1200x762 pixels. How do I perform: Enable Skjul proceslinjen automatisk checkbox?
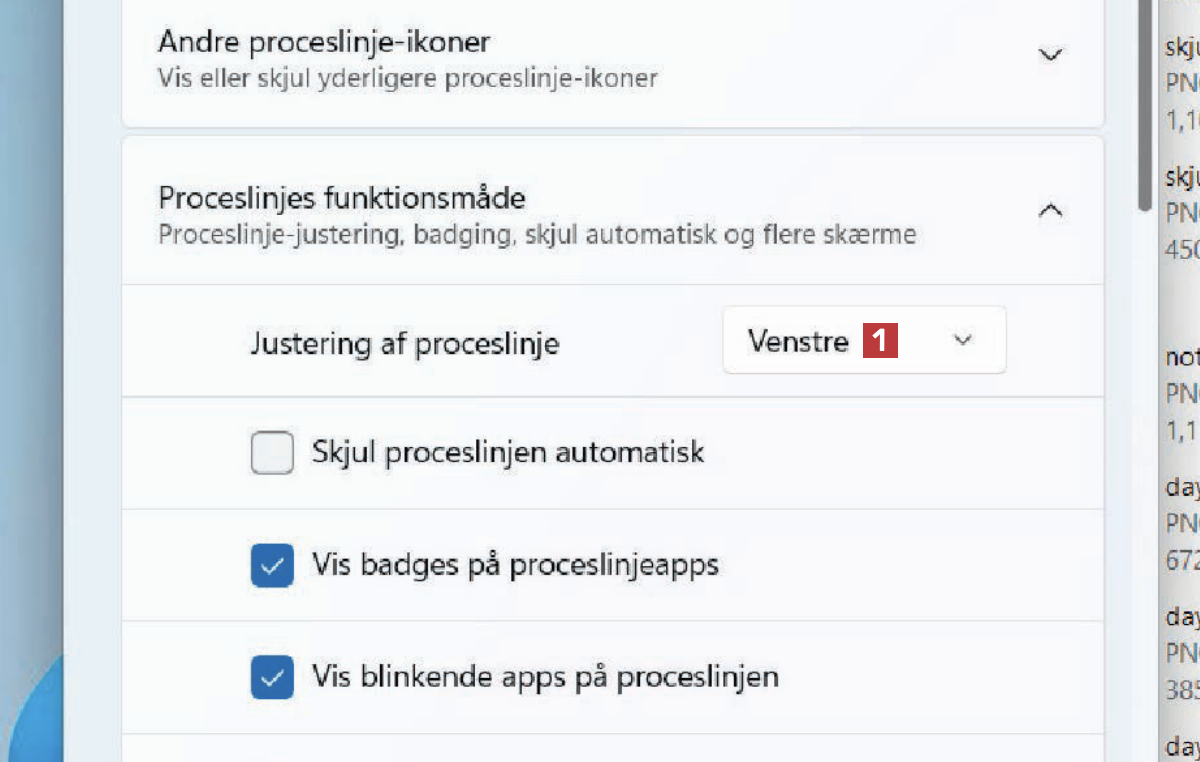click(272, 453)
